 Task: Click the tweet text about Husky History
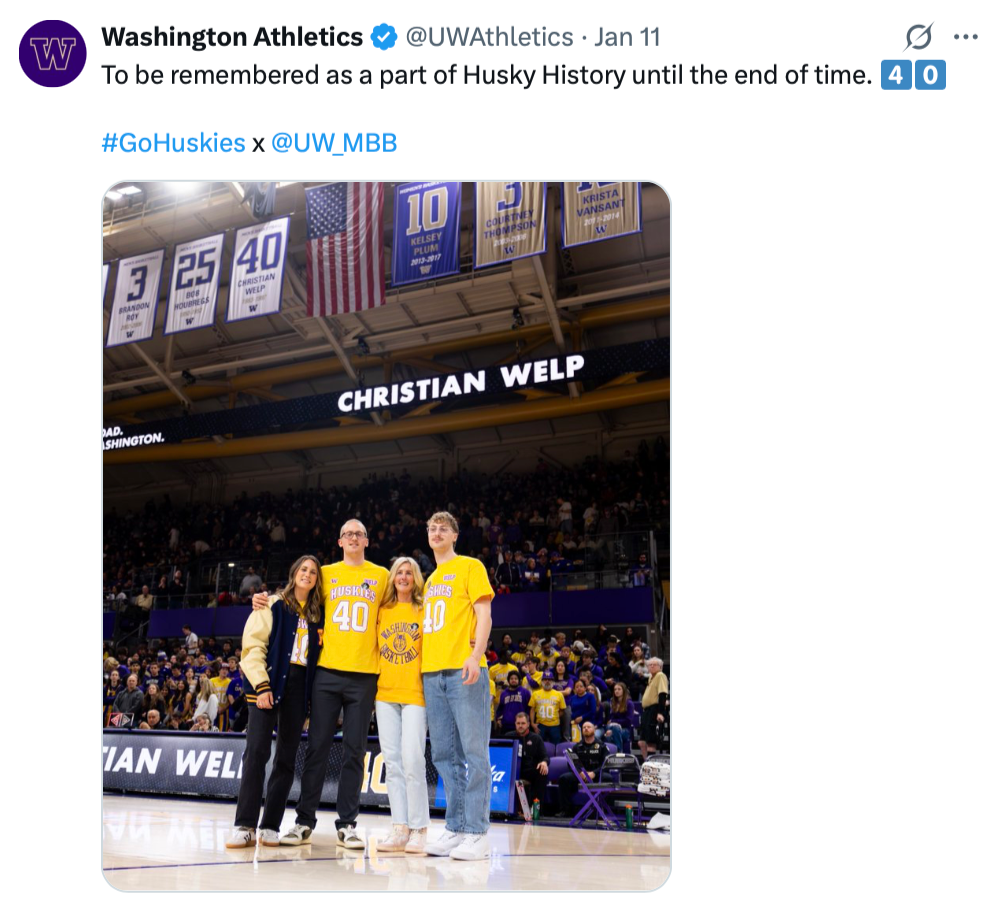tap(487, 76)
